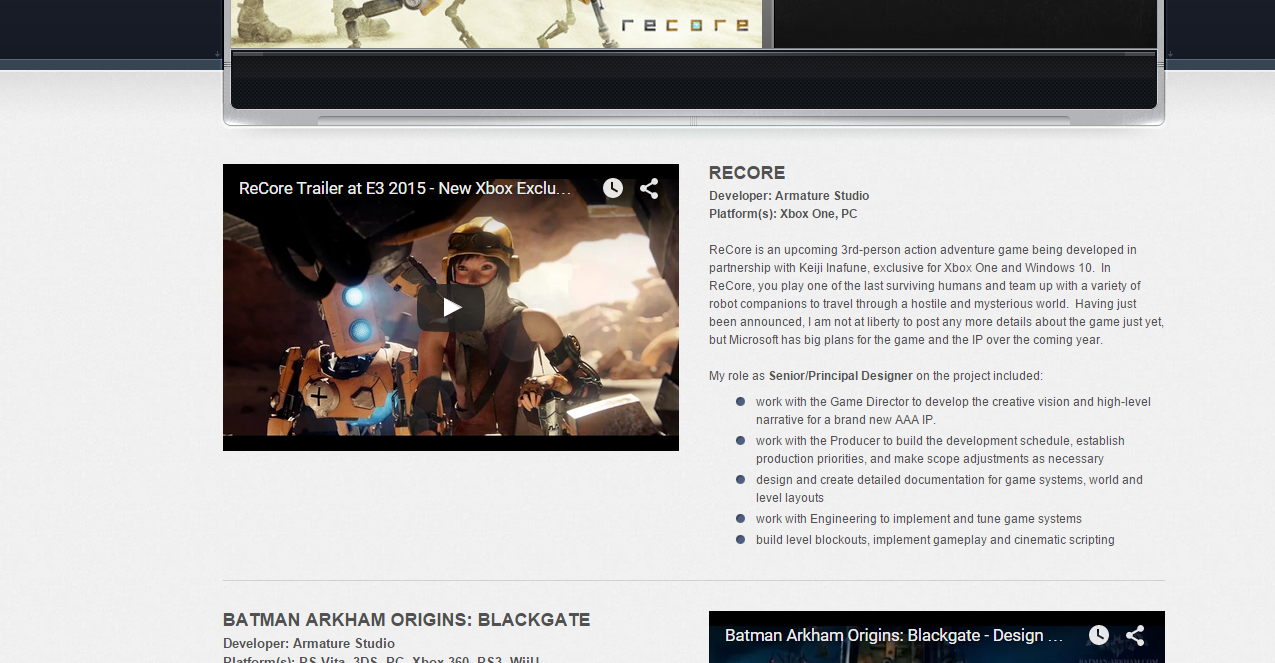Open the ReCore Trailer at E3 2015 title link

pyautogui.click(x=405, y=188)
